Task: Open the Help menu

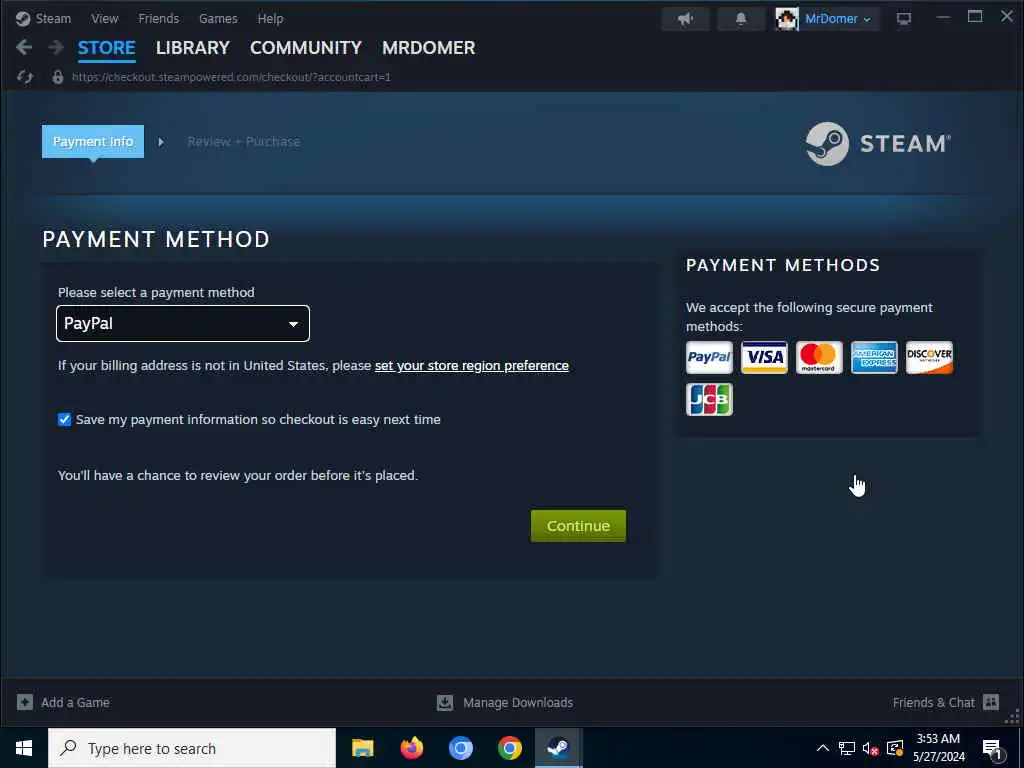Action: coord(270,18)
